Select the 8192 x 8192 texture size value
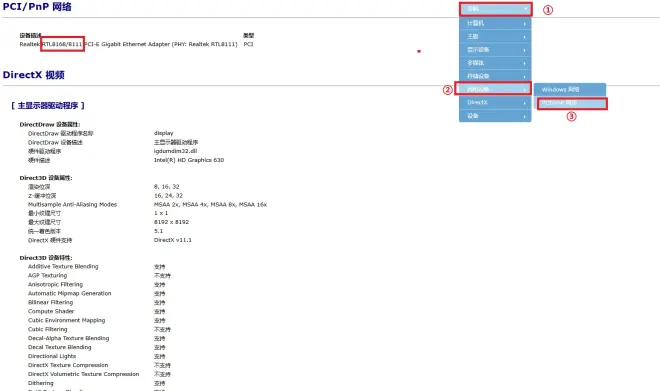 pyautogui.click(x=171, y=222)
